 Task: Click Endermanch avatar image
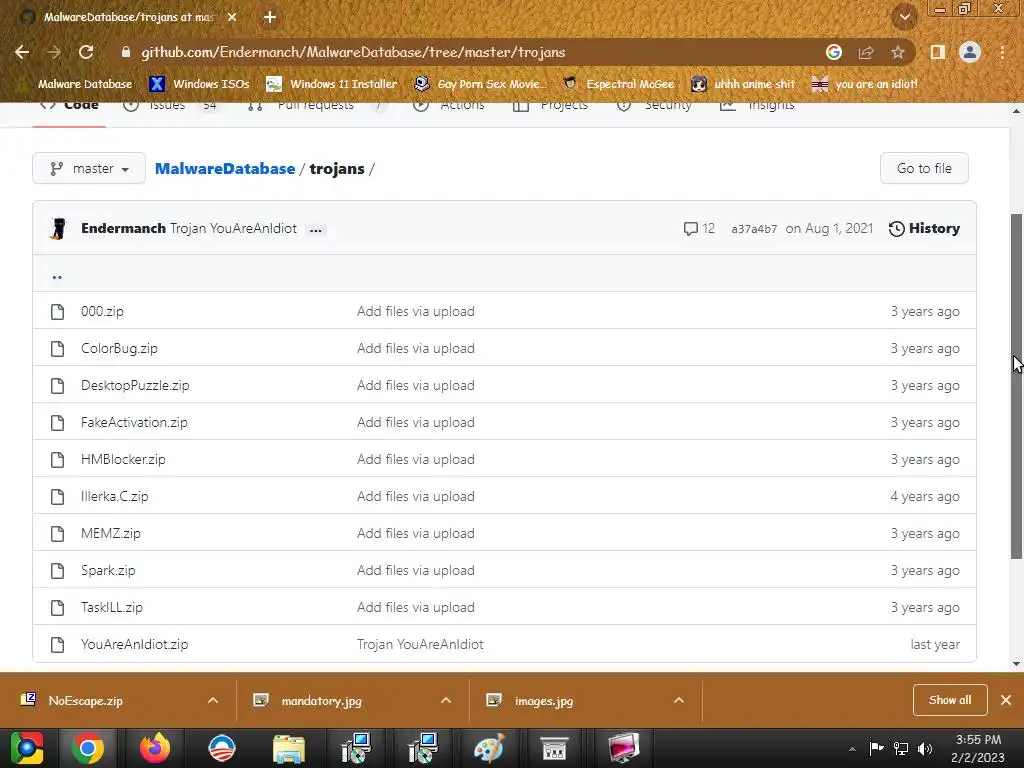(x=58, y=229)
